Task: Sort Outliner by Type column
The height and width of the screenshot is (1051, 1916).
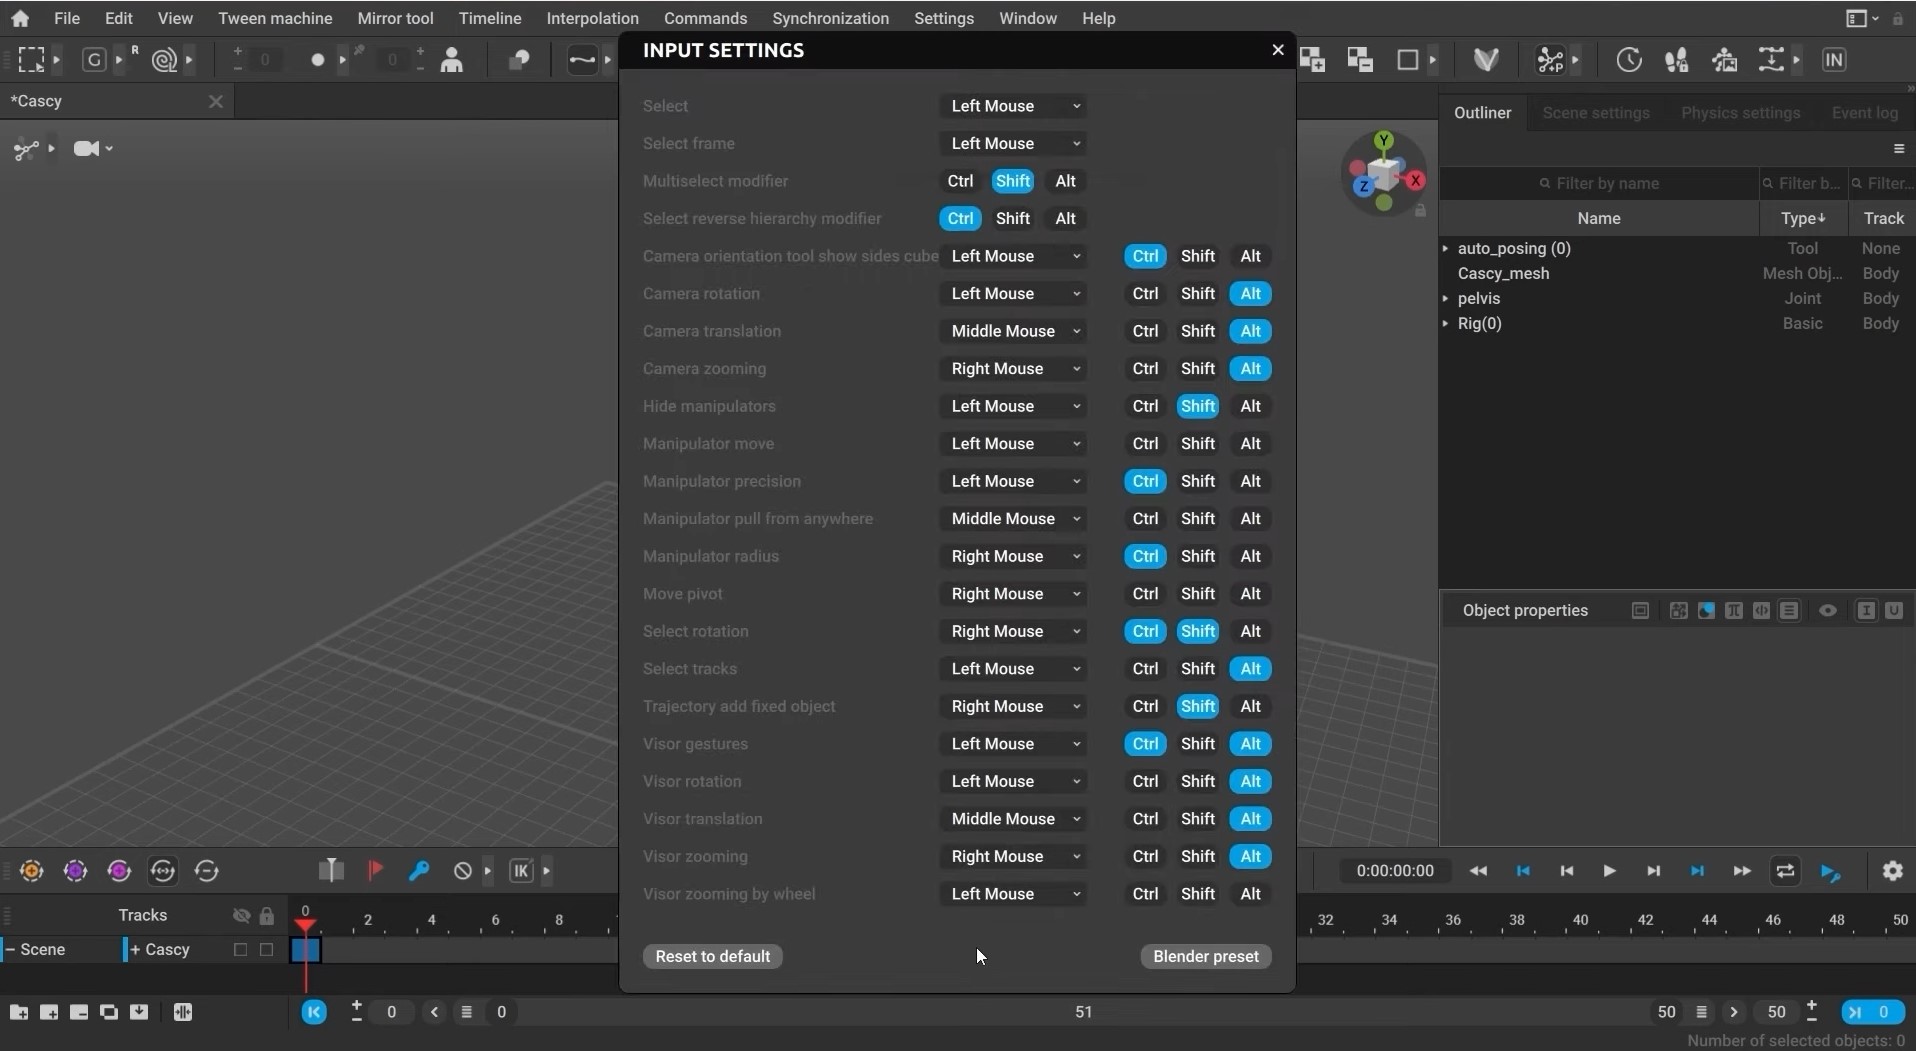Action: click(1802, 218)
